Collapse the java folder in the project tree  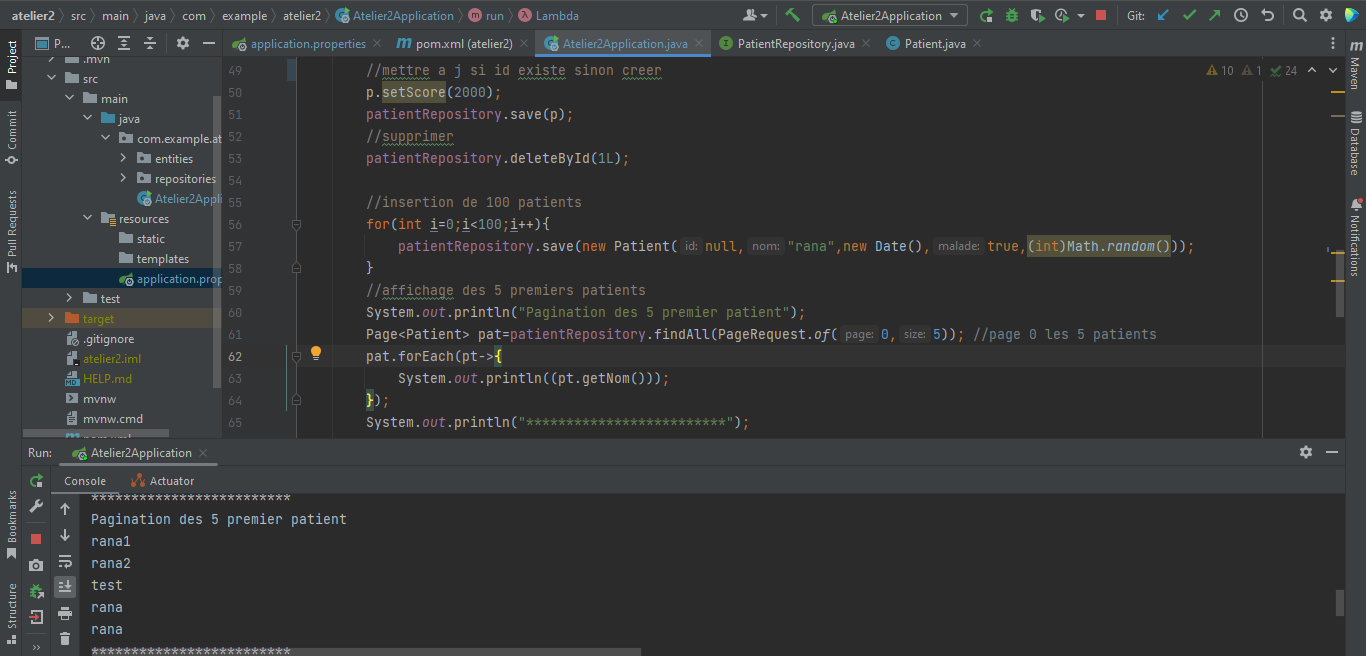(88, 118)
